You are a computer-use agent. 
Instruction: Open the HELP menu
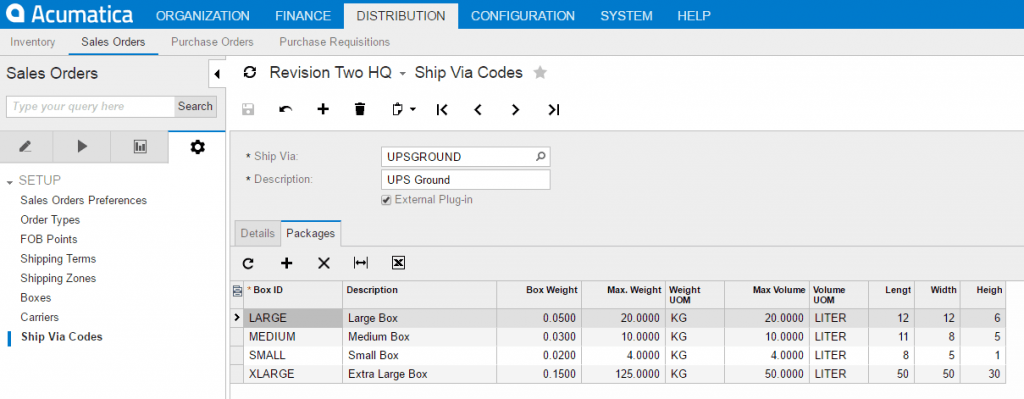coord(694,16)
